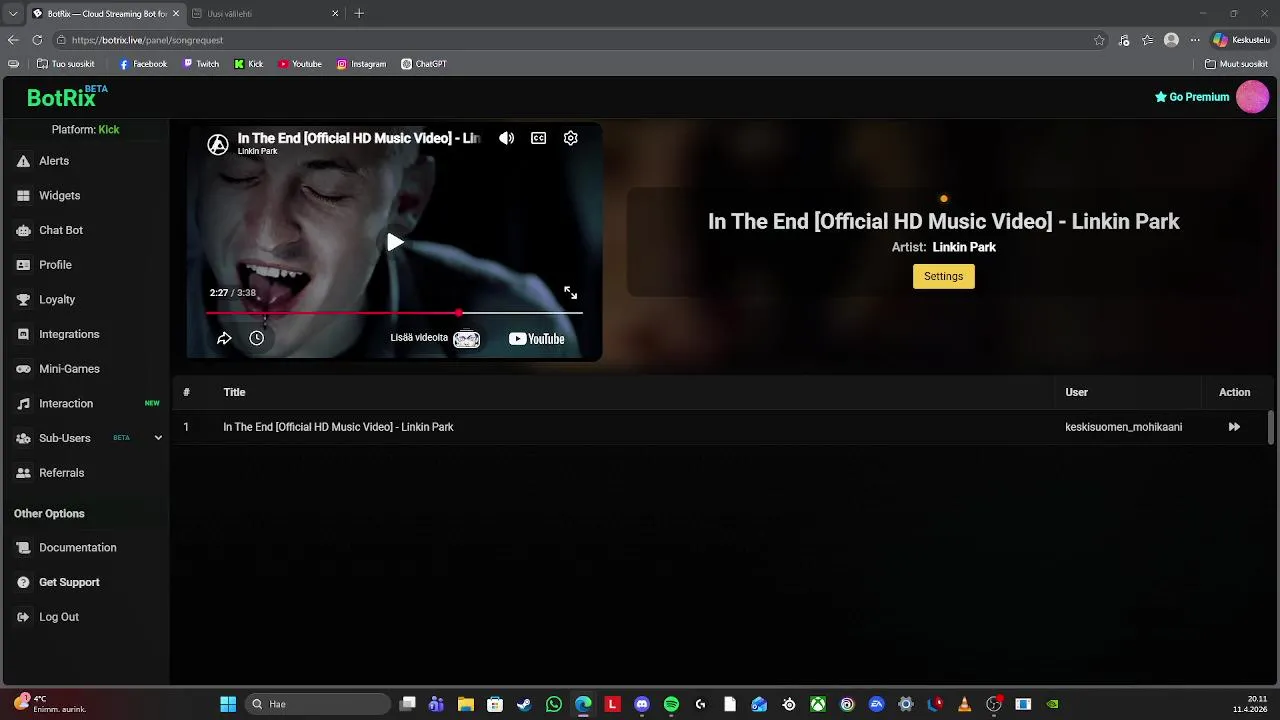This screenshot has width=1280, height=720.
Task: Open the ChatGPT bookmark
Action: pos(424,64)
